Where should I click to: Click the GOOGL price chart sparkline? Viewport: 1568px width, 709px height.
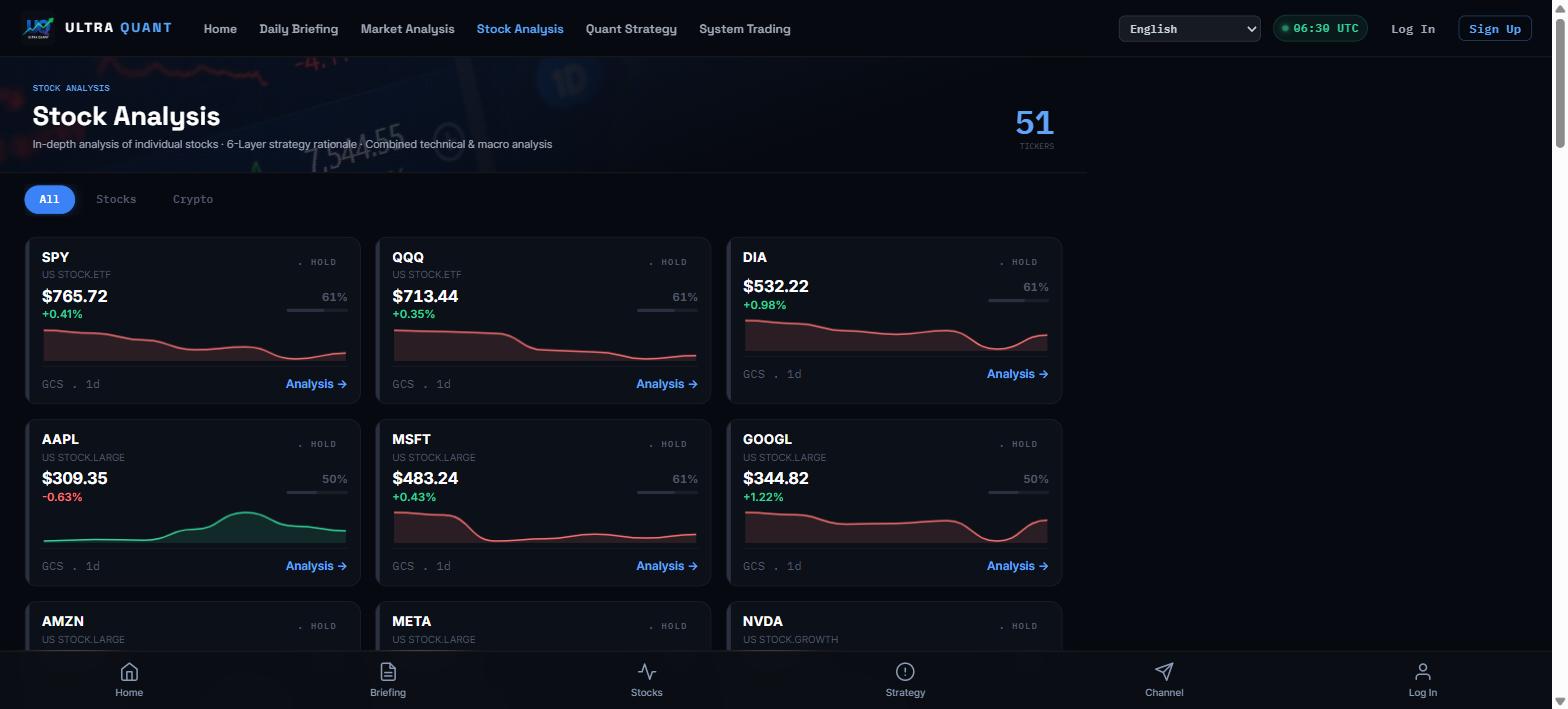896,527
